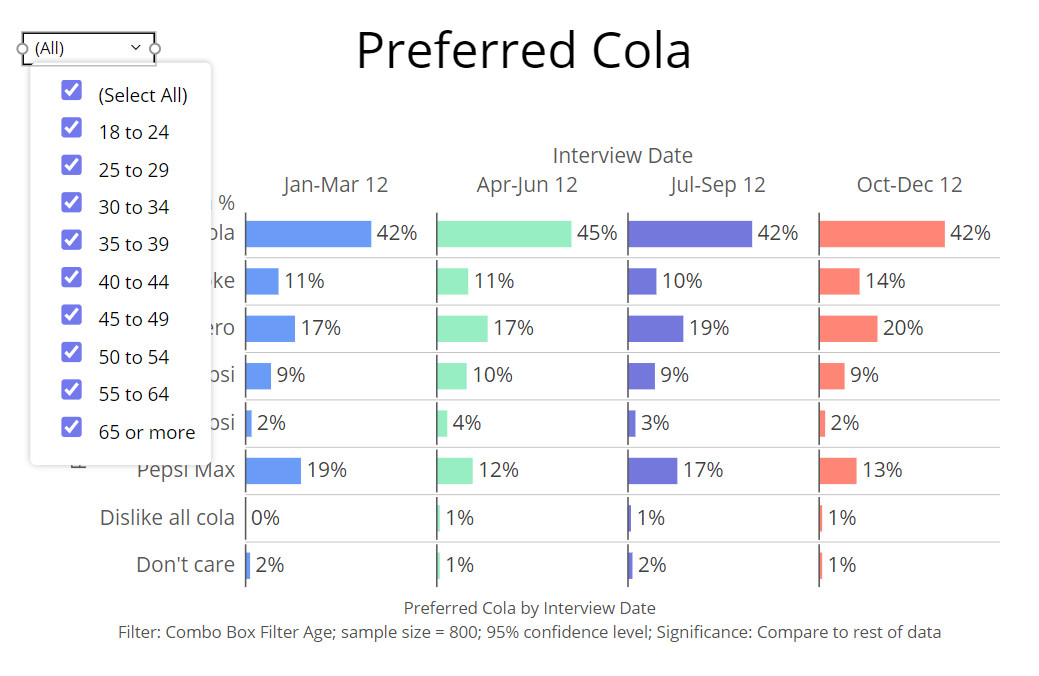
Task: Toggle the 35 to 39 checkbox
Action: (72, 240)
